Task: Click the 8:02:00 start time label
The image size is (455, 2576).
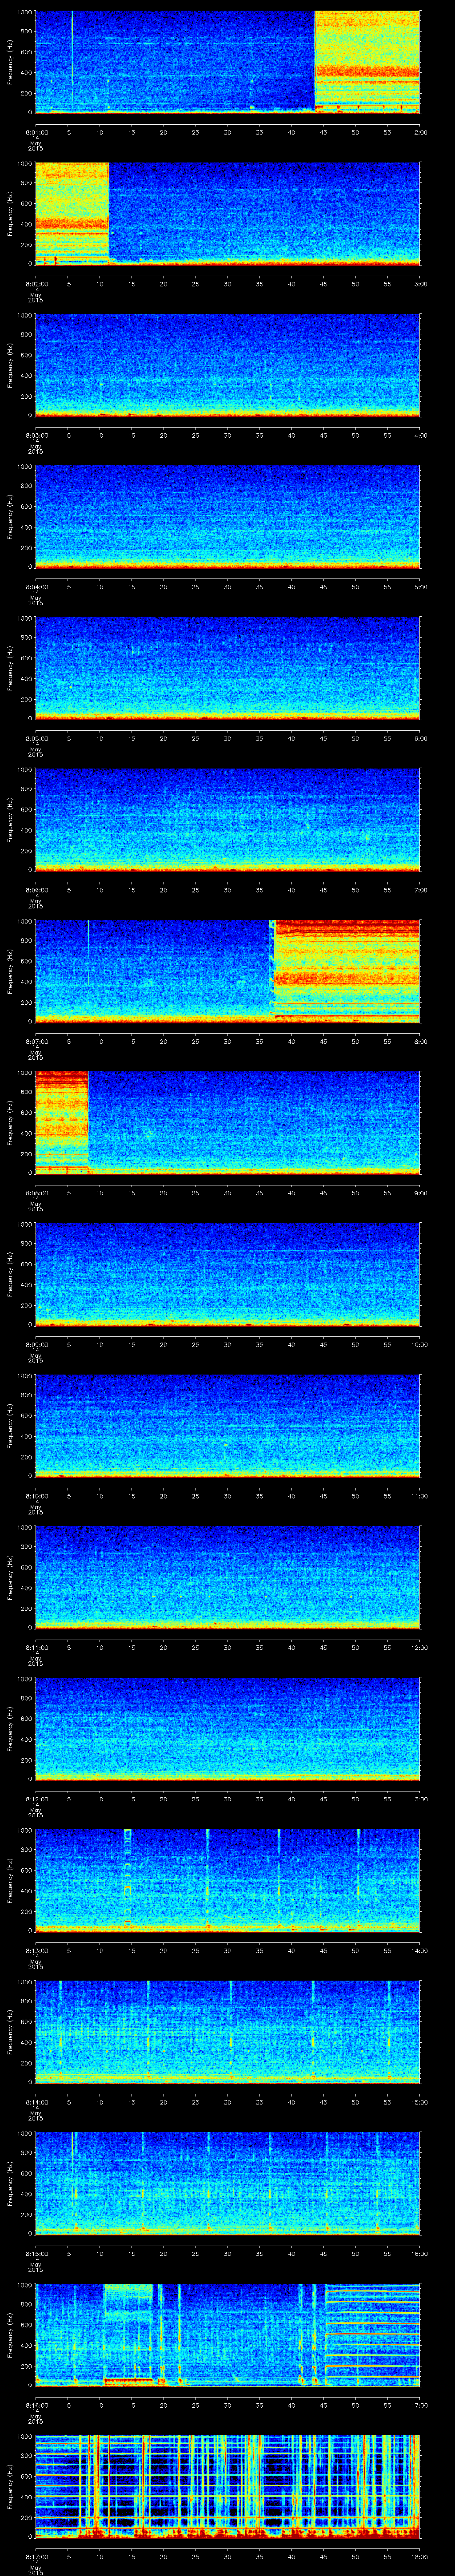Action: coord(36,284)
